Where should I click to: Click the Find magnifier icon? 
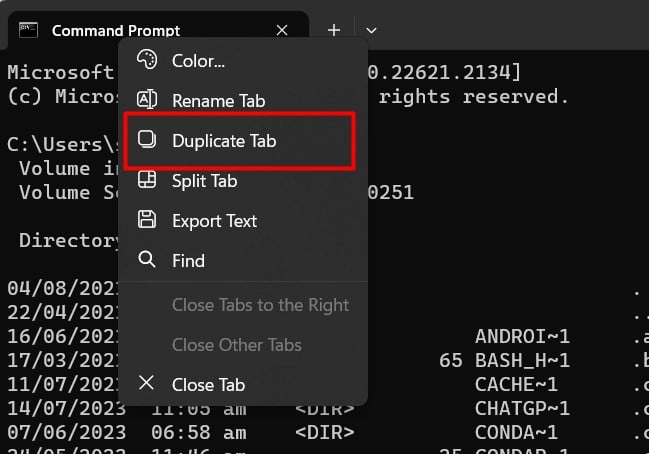[147, 260]
